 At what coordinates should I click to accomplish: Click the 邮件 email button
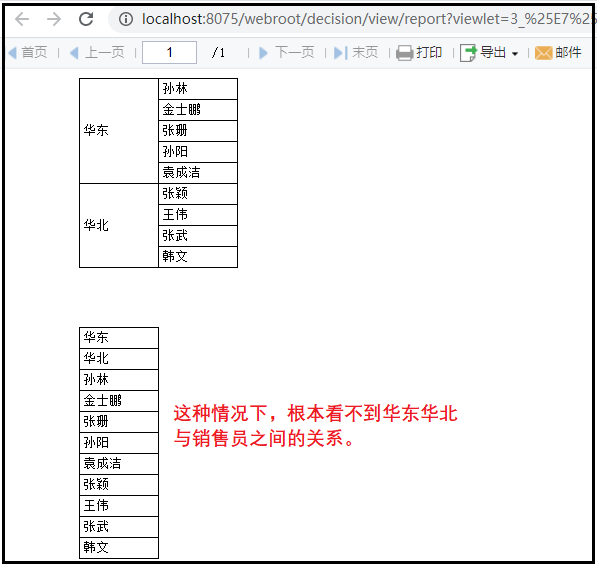(558, 52)
